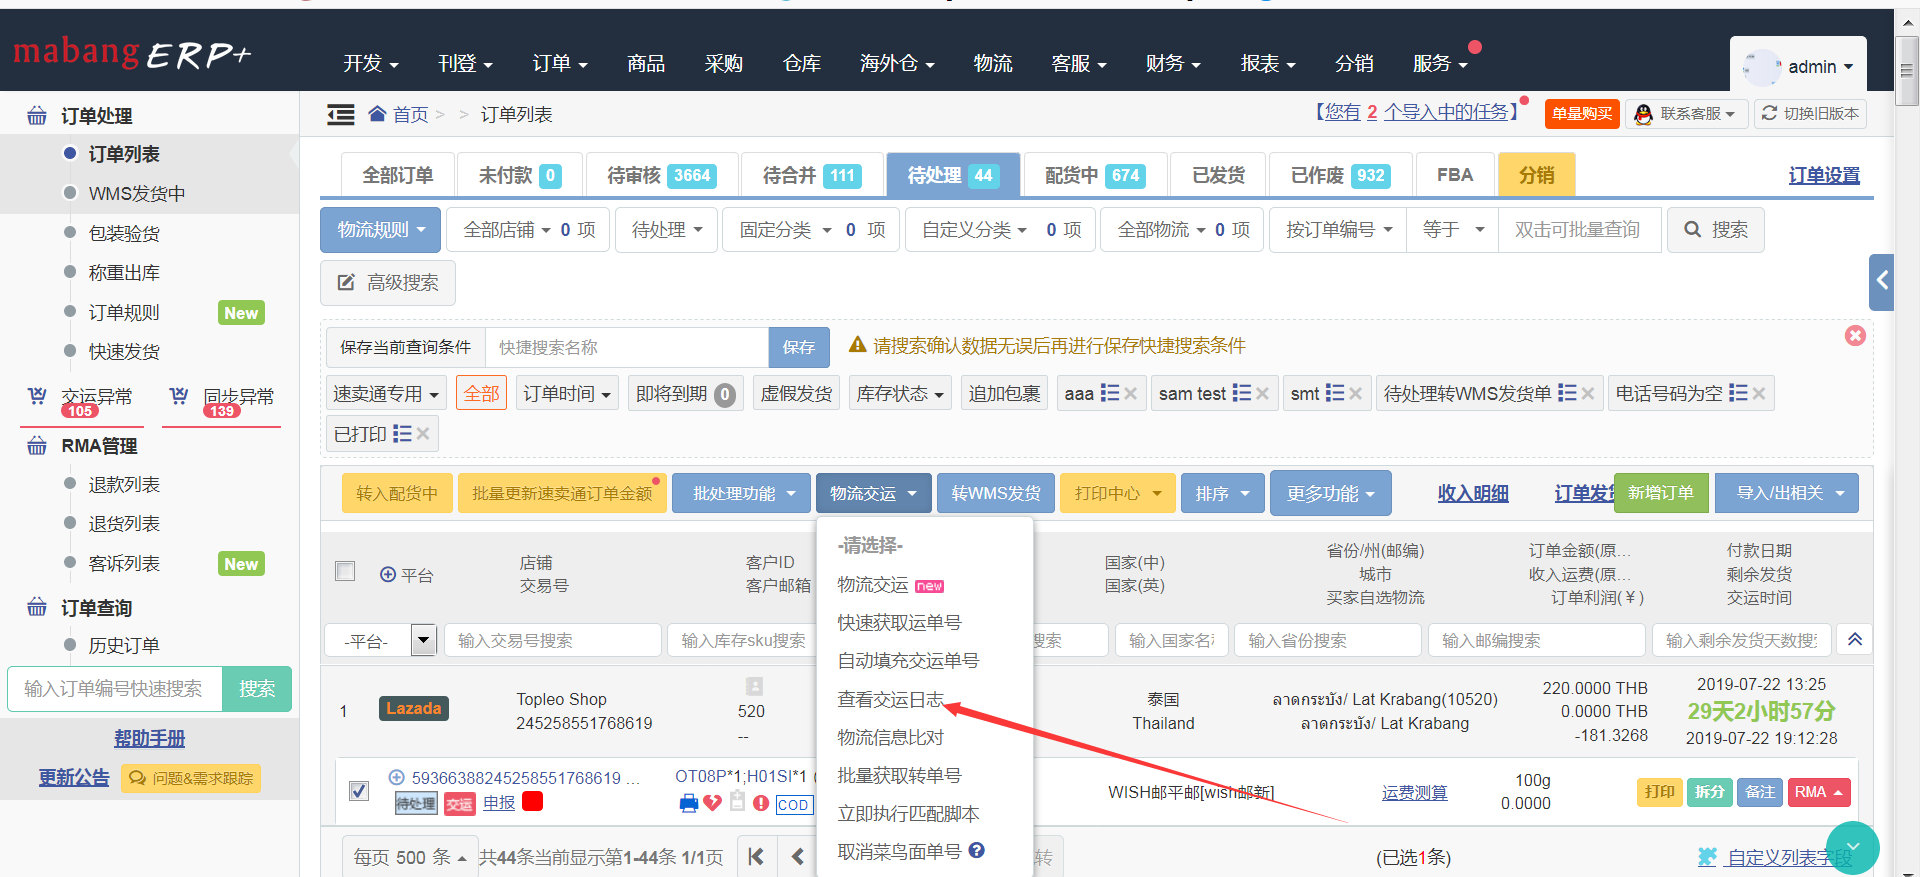This screenshot has height=877, width=1920.
Task: Go to previous page of results
Action: pos(797,856)
